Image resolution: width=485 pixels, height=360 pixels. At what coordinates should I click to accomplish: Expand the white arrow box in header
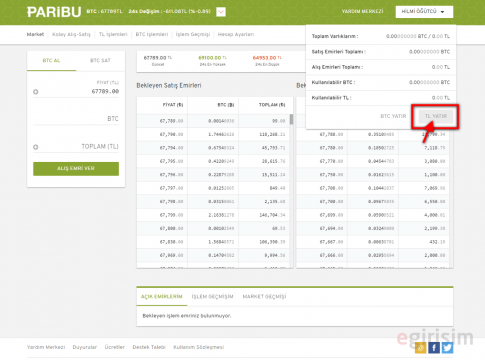click(221, 12)
